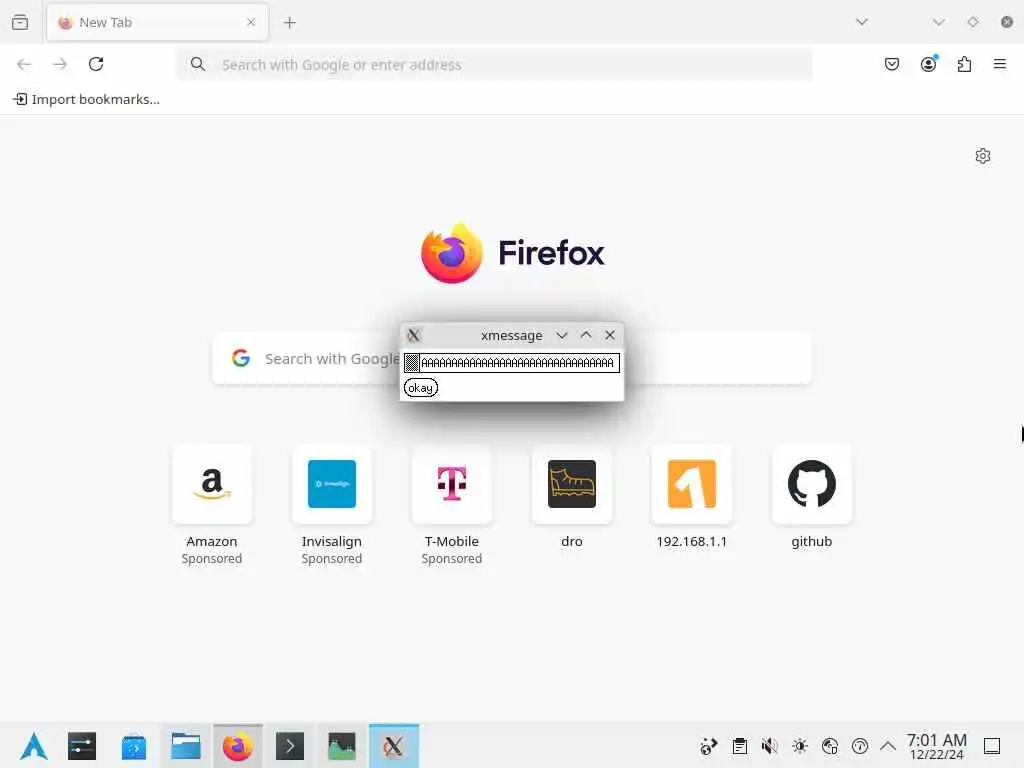Open the Pocket save icon
Viewport: 1024px width, 768px height.
892,64
